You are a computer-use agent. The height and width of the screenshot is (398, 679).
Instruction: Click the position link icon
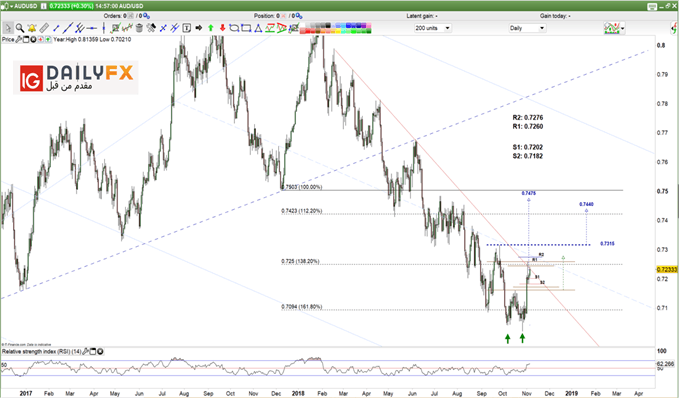point(299,16)
